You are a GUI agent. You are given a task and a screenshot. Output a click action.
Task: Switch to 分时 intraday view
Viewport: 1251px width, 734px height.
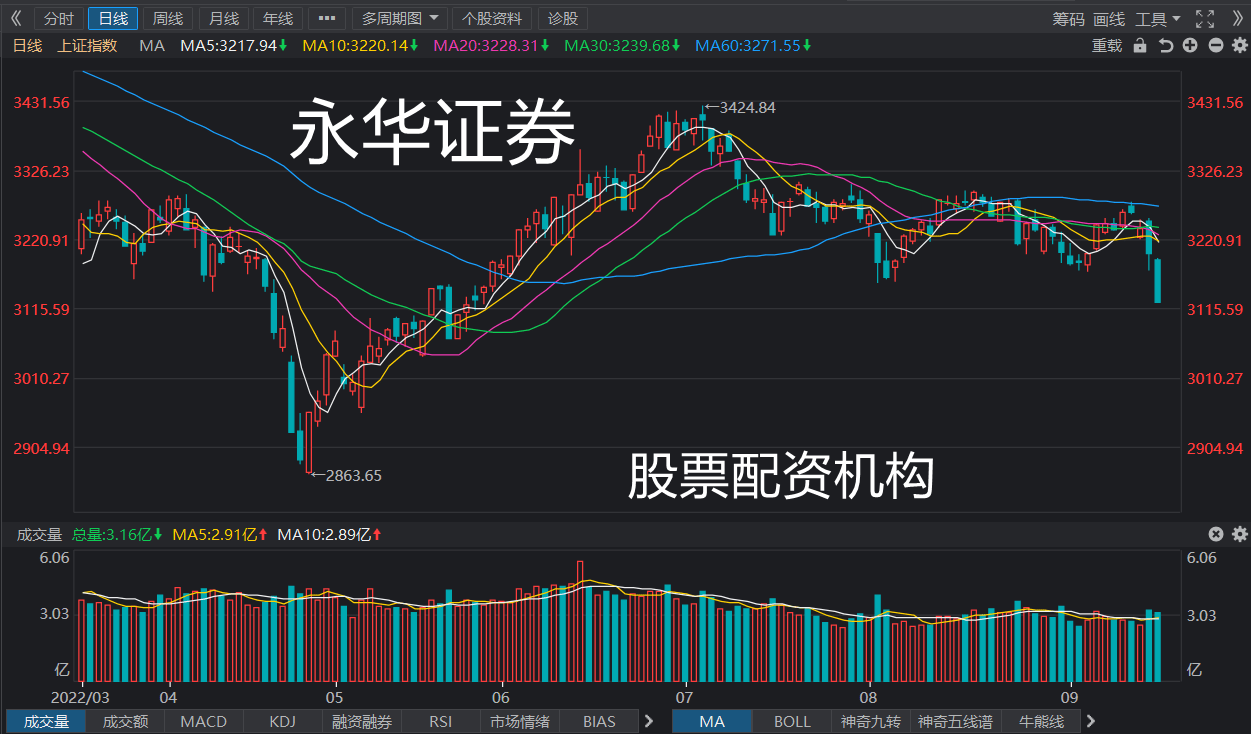59,19
